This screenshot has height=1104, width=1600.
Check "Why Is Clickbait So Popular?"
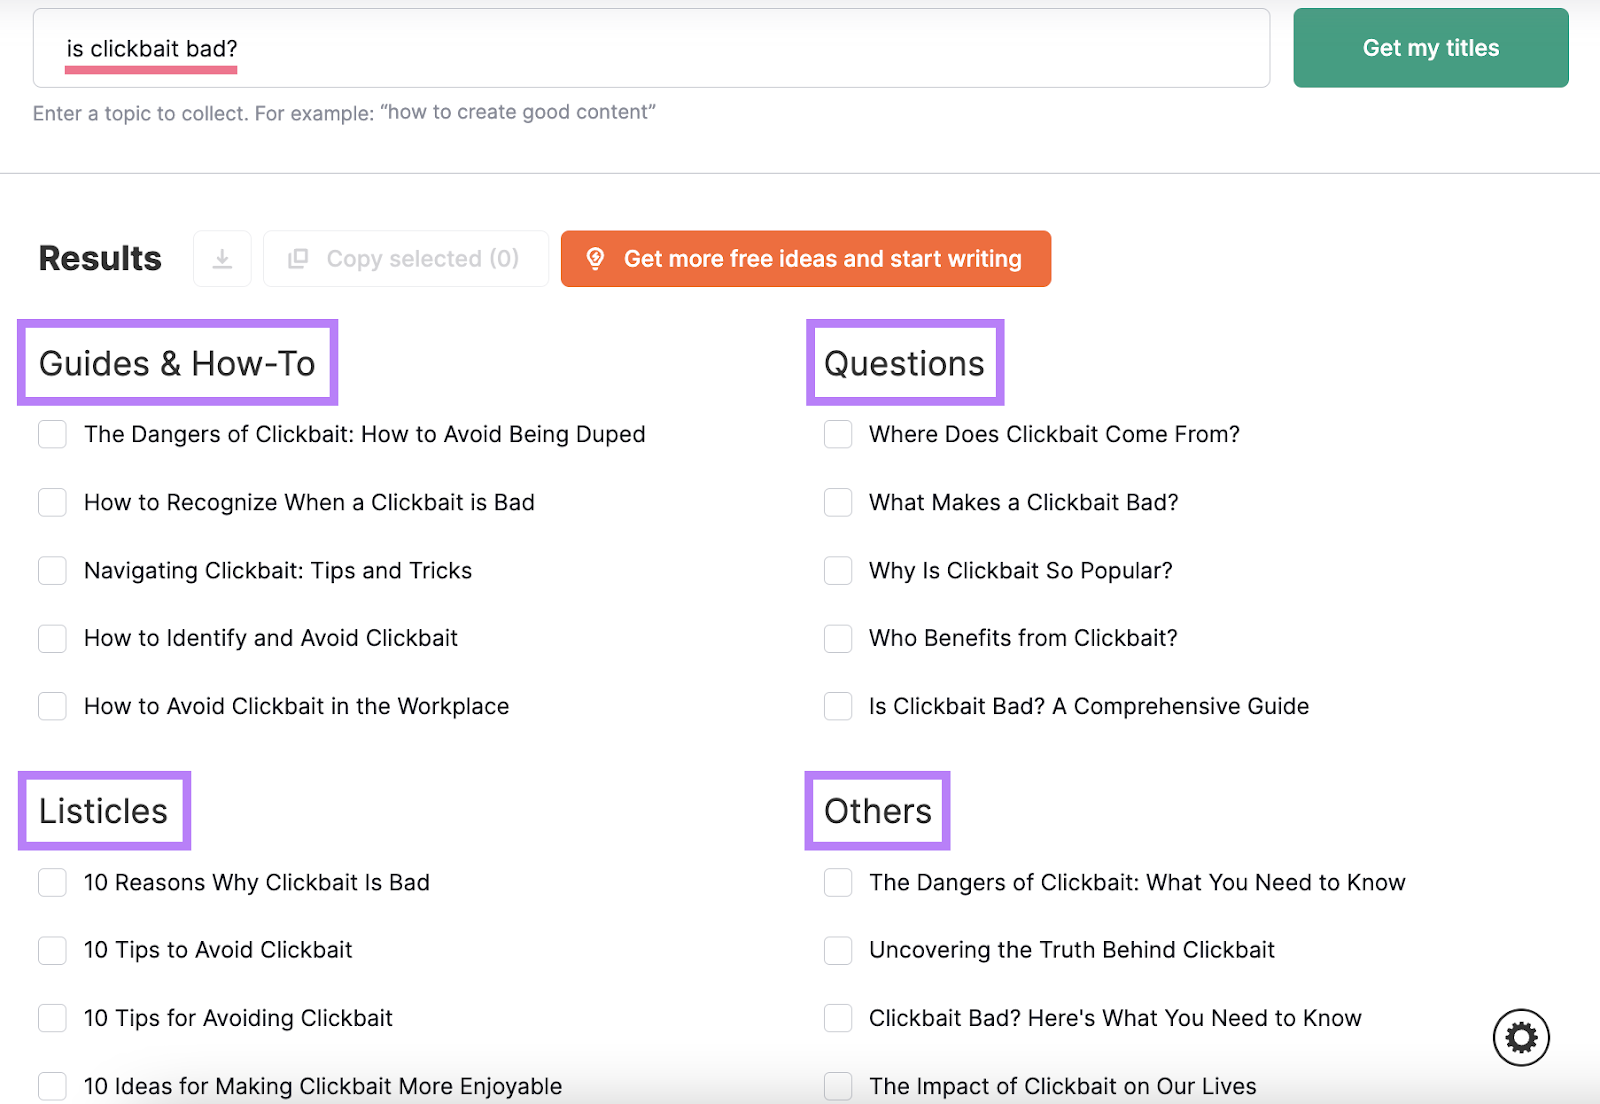[x=838, y=570]
